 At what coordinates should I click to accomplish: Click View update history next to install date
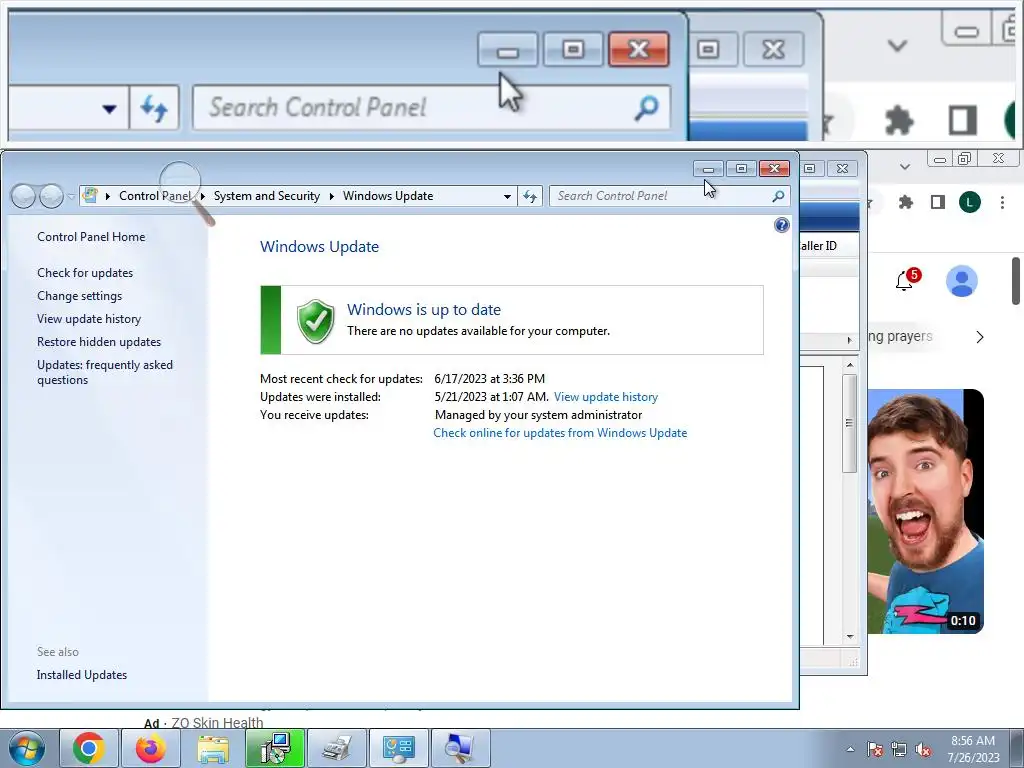606,396
